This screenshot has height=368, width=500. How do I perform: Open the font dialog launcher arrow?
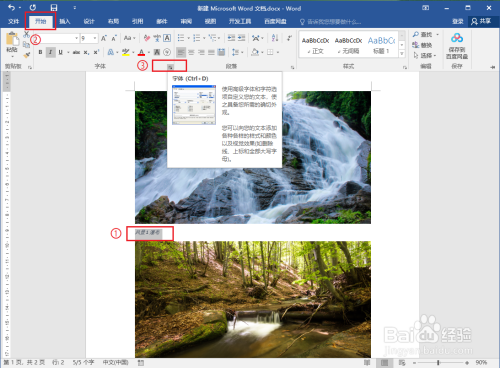[x=170, y=67]
